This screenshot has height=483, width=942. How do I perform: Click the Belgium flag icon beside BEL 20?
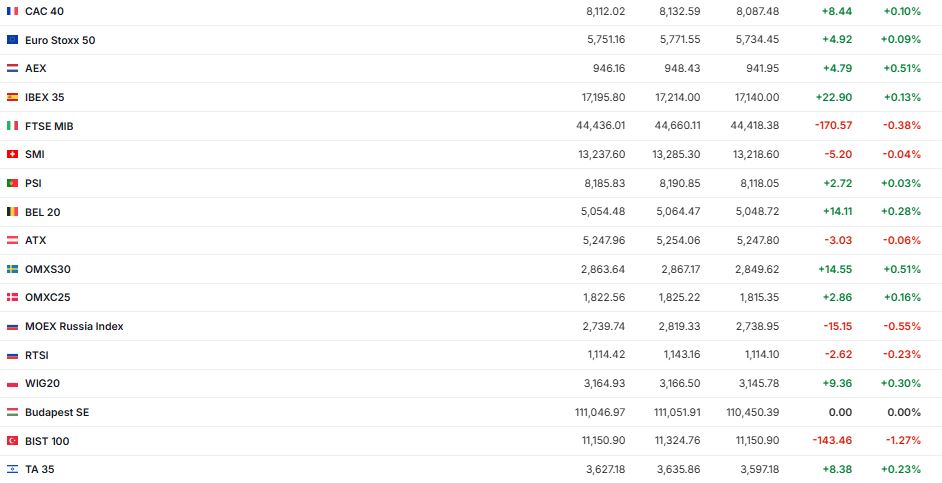(12, 212)
